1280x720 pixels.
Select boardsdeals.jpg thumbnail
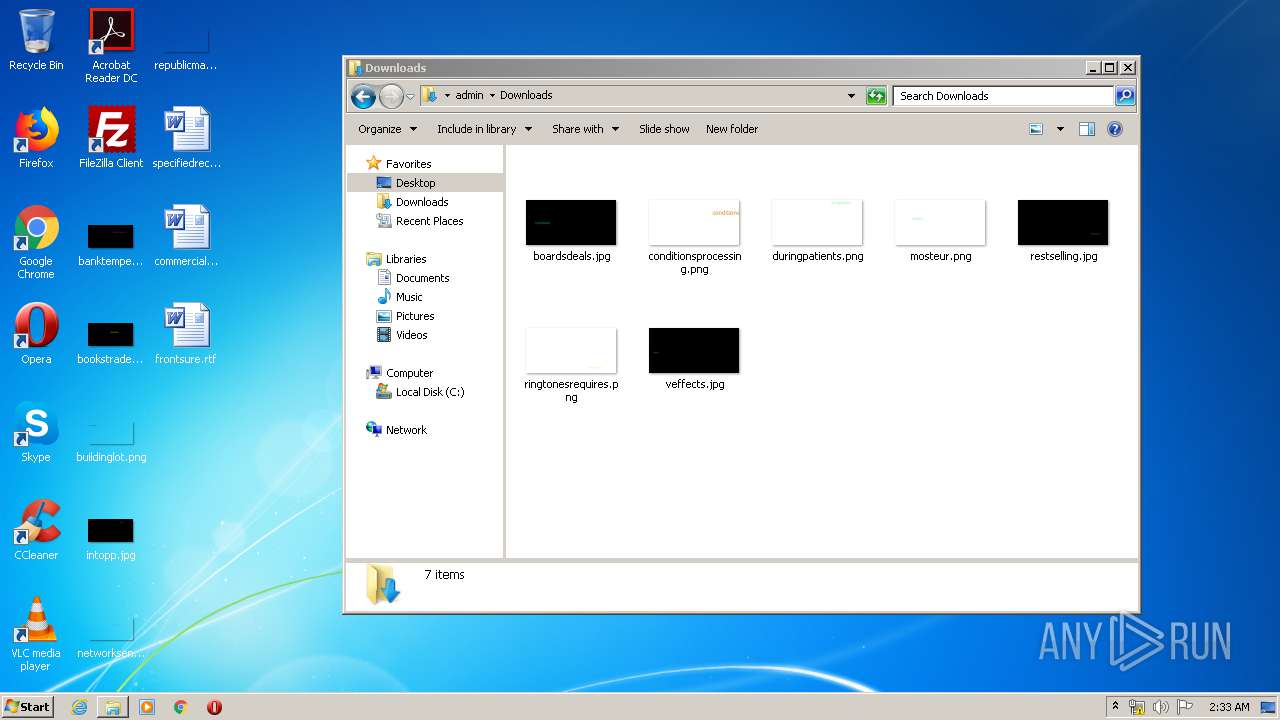(571, 223)
